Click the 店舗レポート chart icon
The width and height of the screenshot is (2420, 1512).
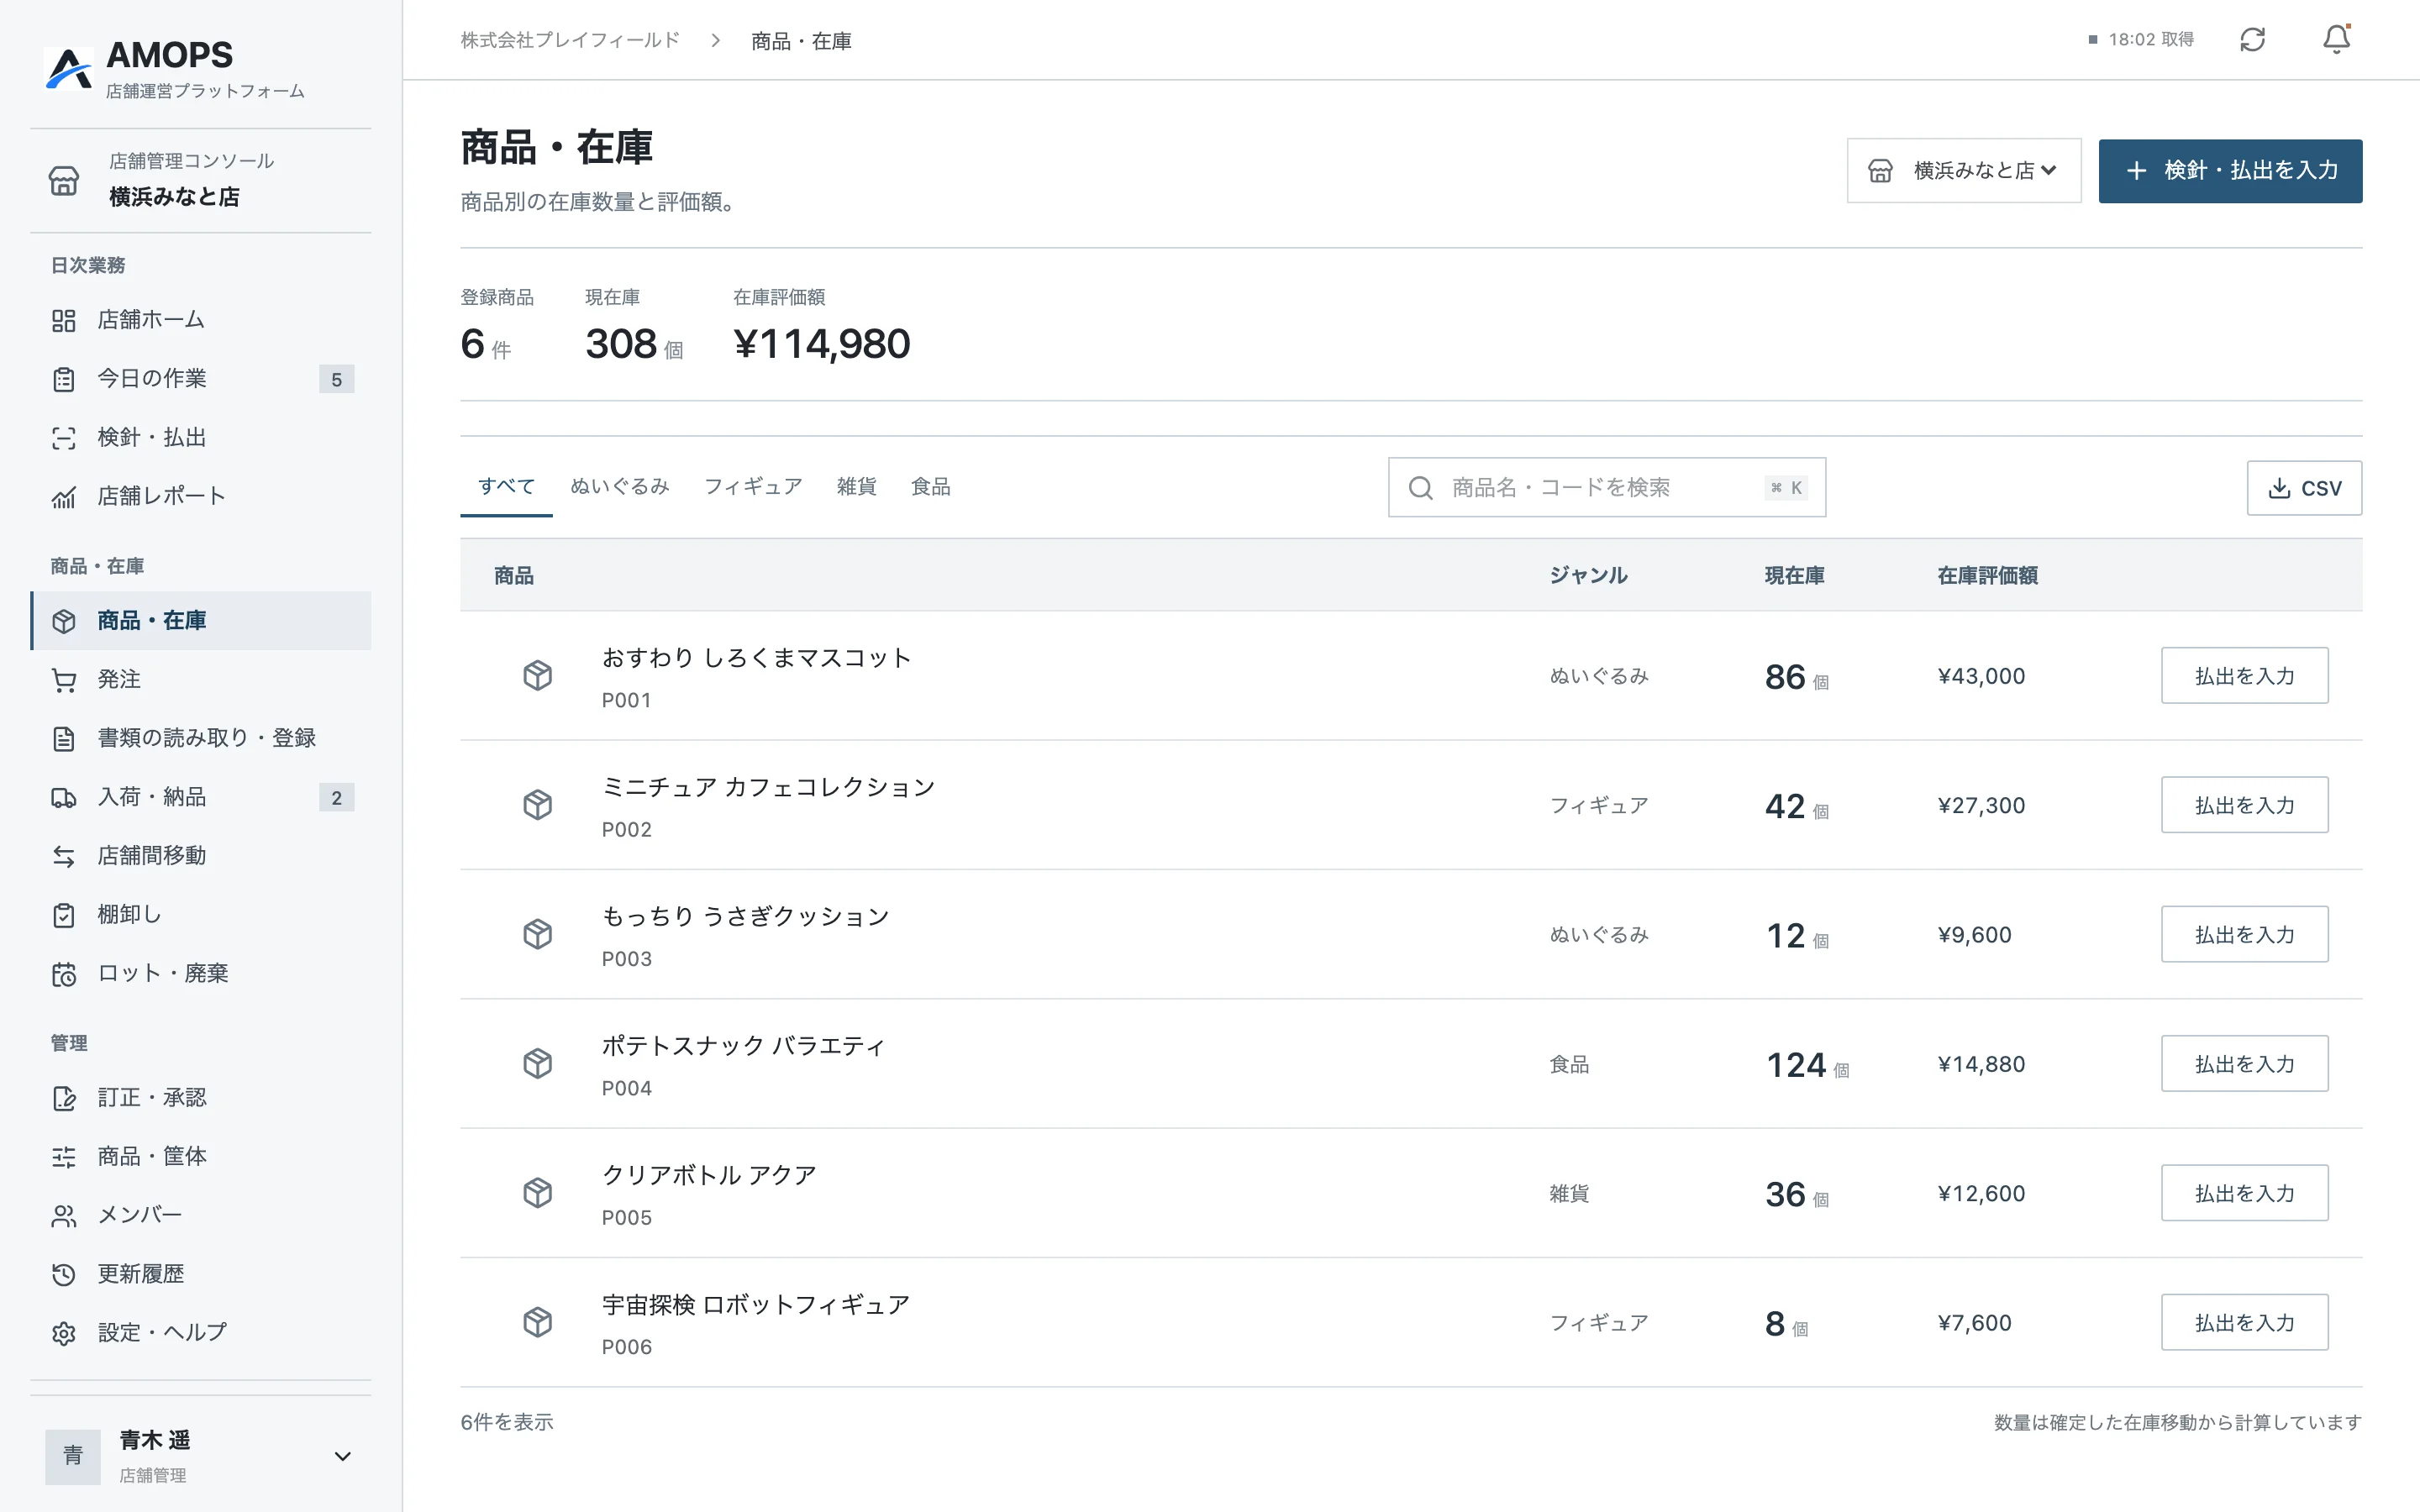coord(64,497)
